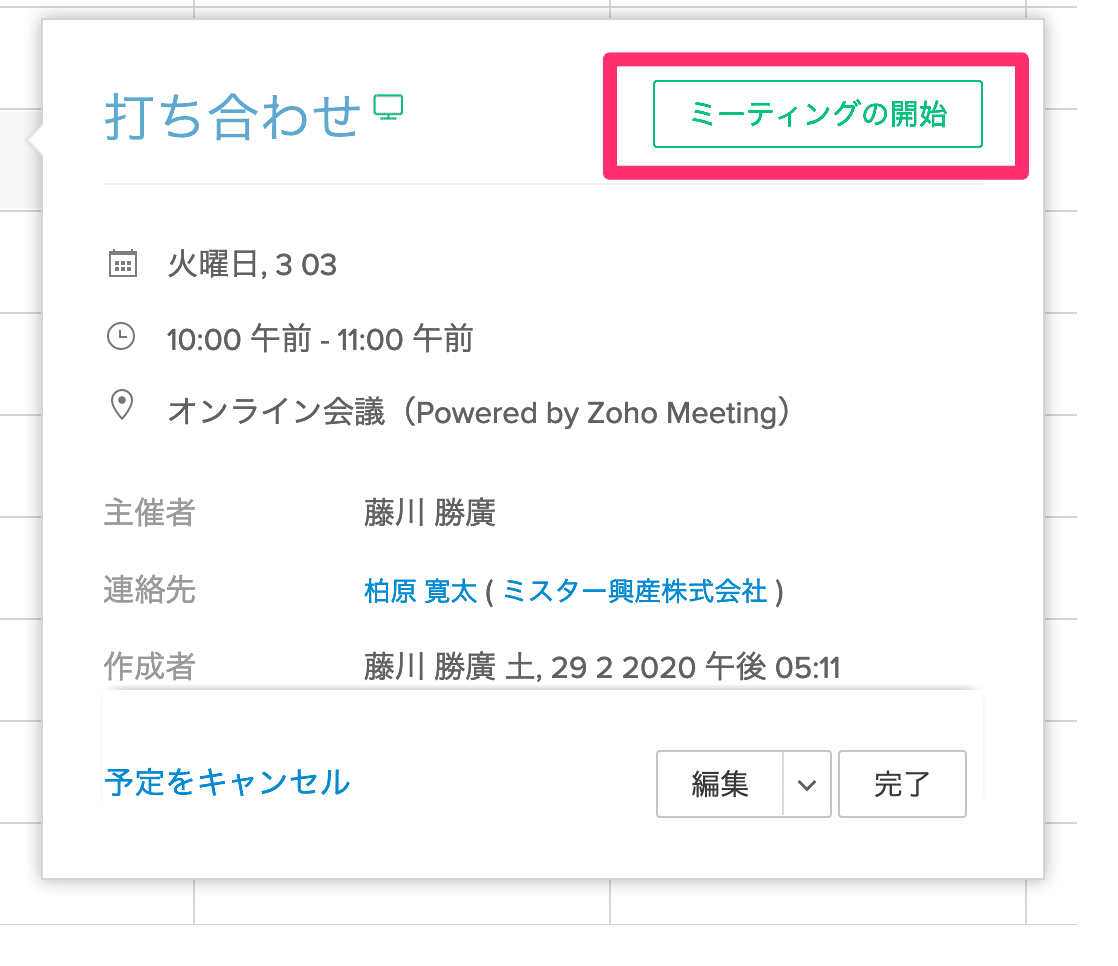Click the 完了 done button
This screenshot has width=1118, height=966.
pos(902,783)
